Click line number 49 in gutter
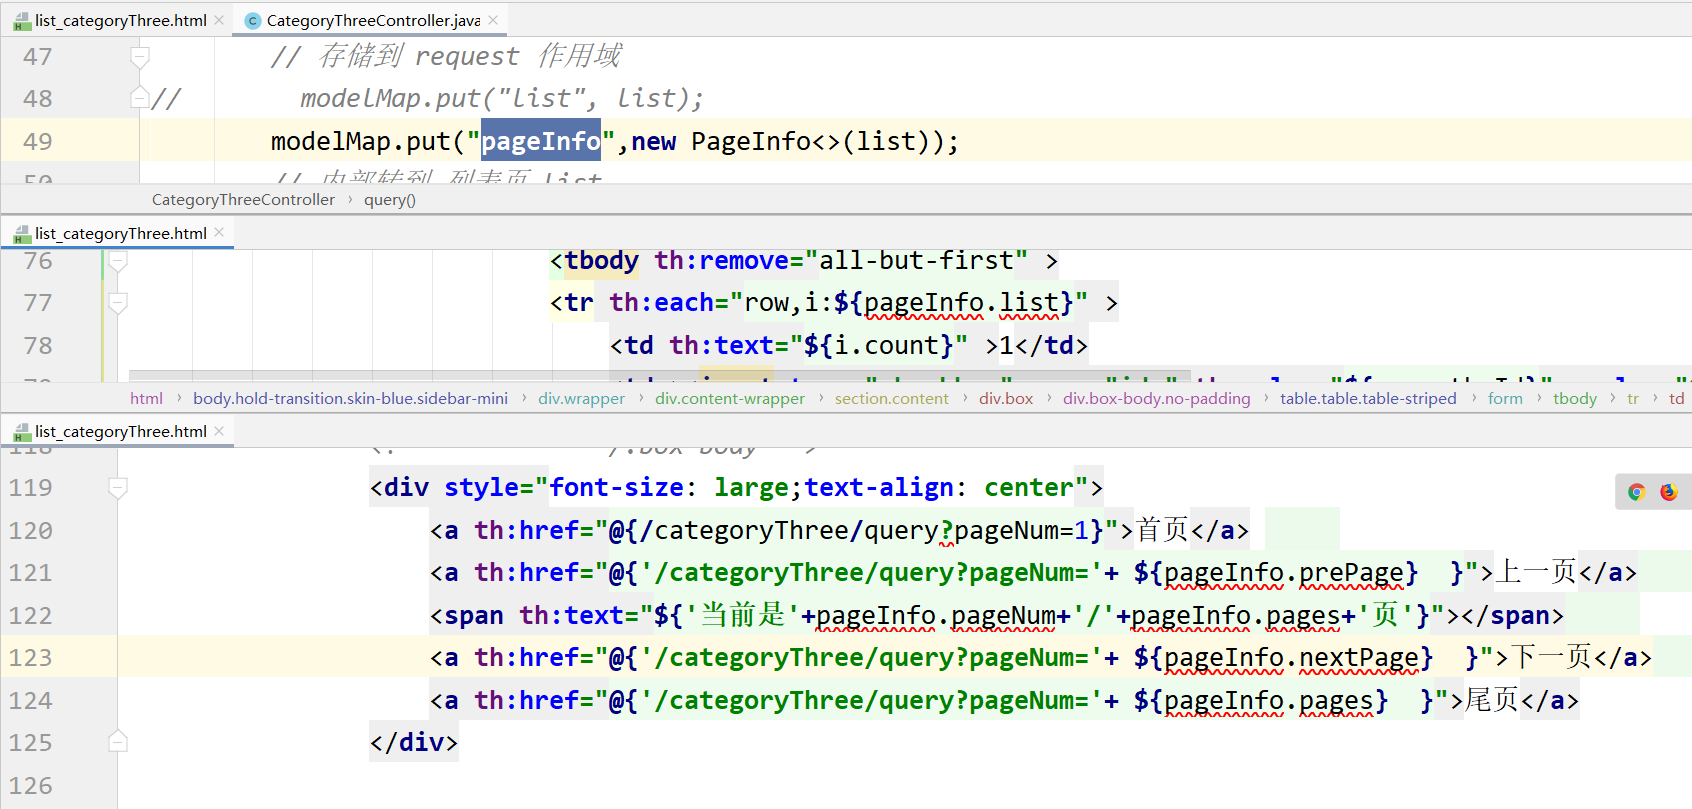The width and height of the screenshot is (1692, 809). point(38,141)
